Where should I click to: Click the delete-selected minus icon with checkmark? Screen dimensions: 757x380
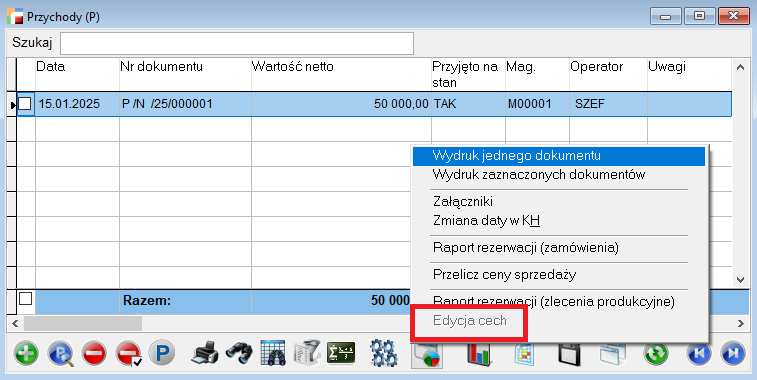click(128, 353)
